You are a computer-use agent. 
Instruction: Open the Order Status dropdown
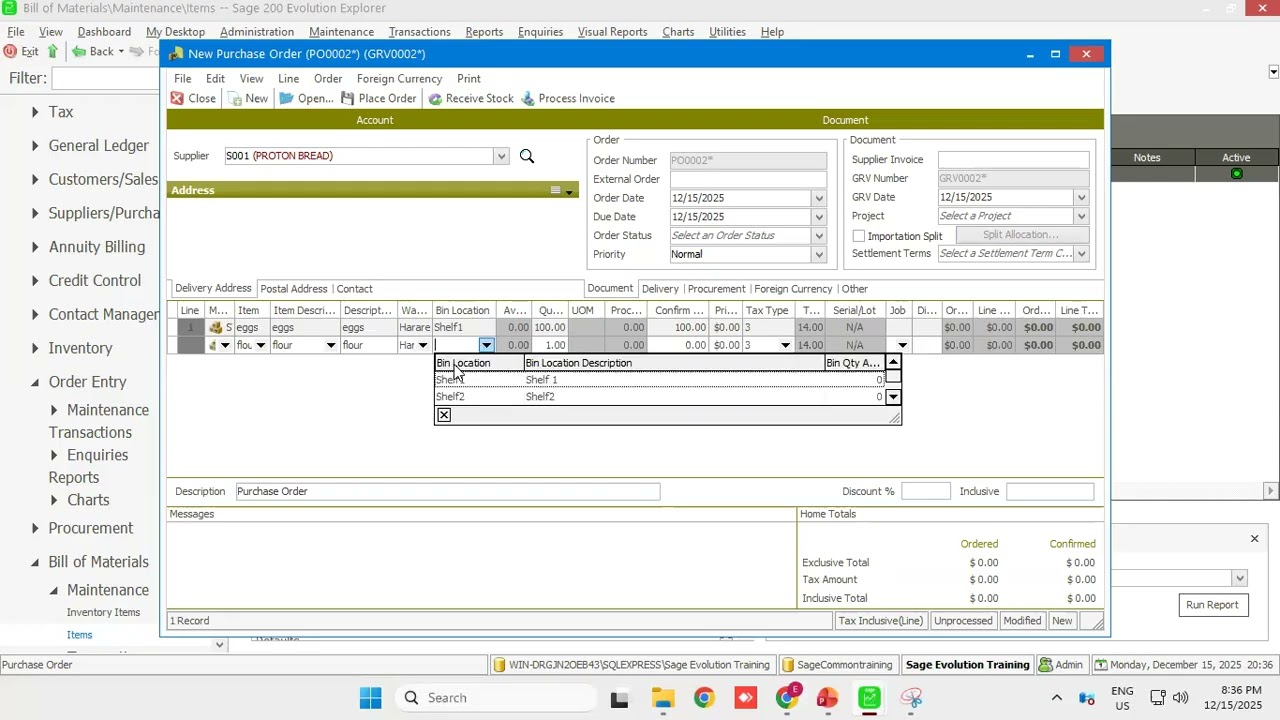(819, 236)
